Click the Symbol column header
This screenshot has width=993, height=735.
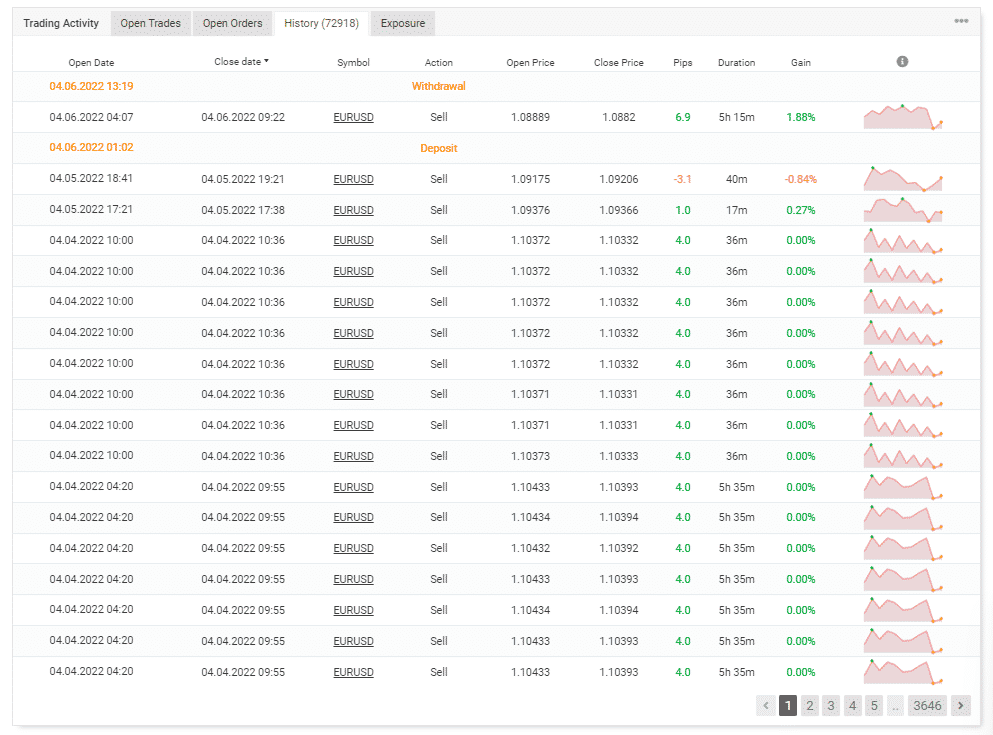click(353, 63)
